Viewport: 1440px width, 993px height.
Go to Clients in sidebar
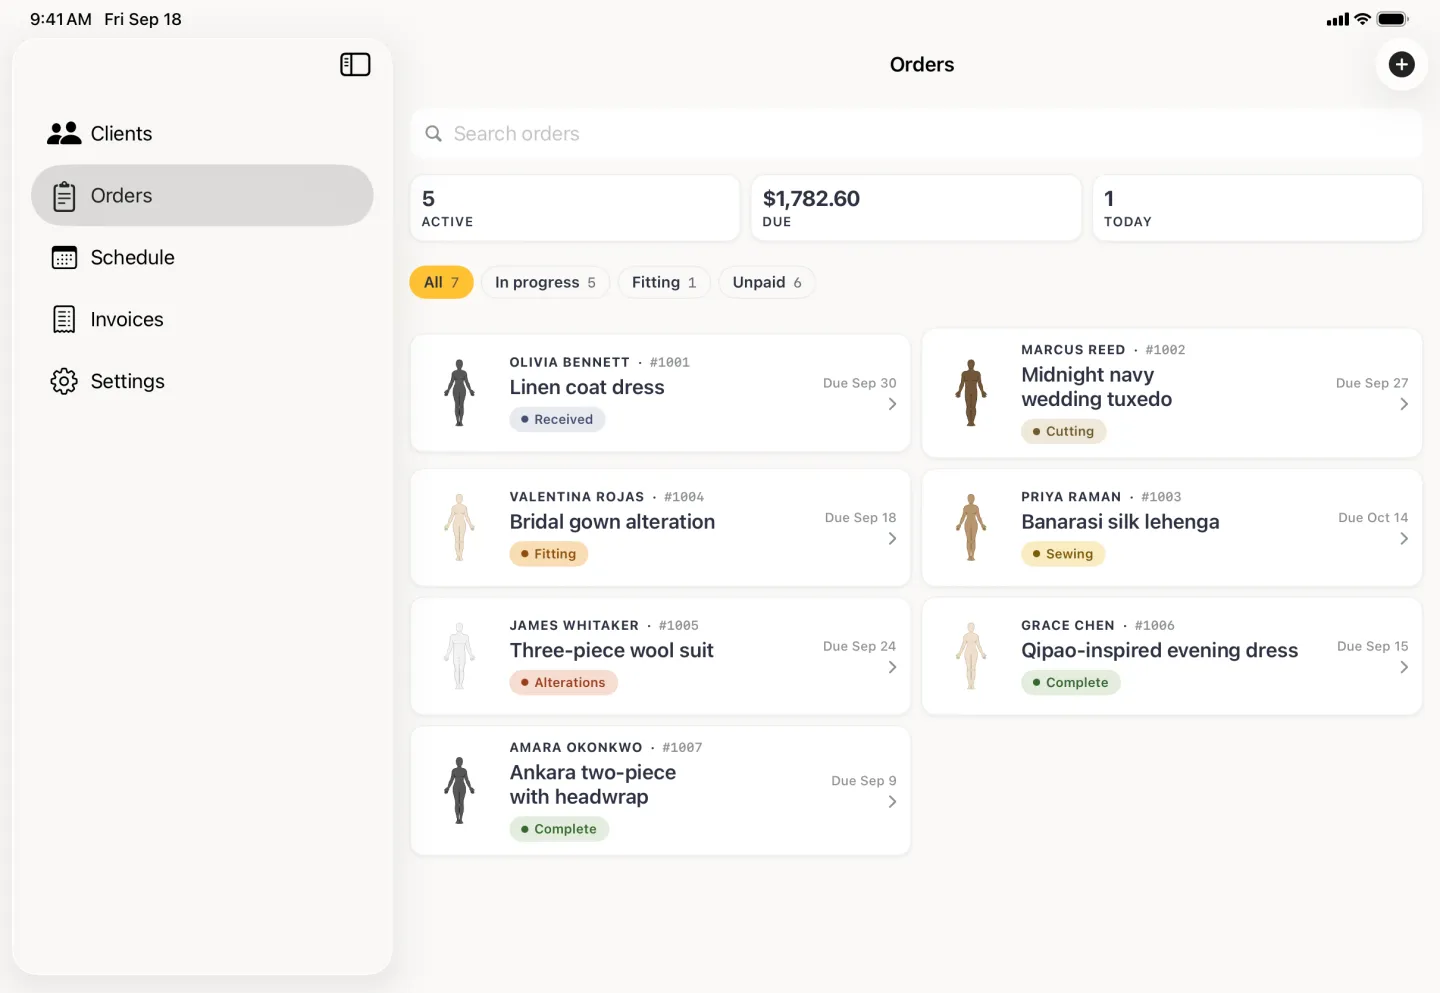[202, 134]
